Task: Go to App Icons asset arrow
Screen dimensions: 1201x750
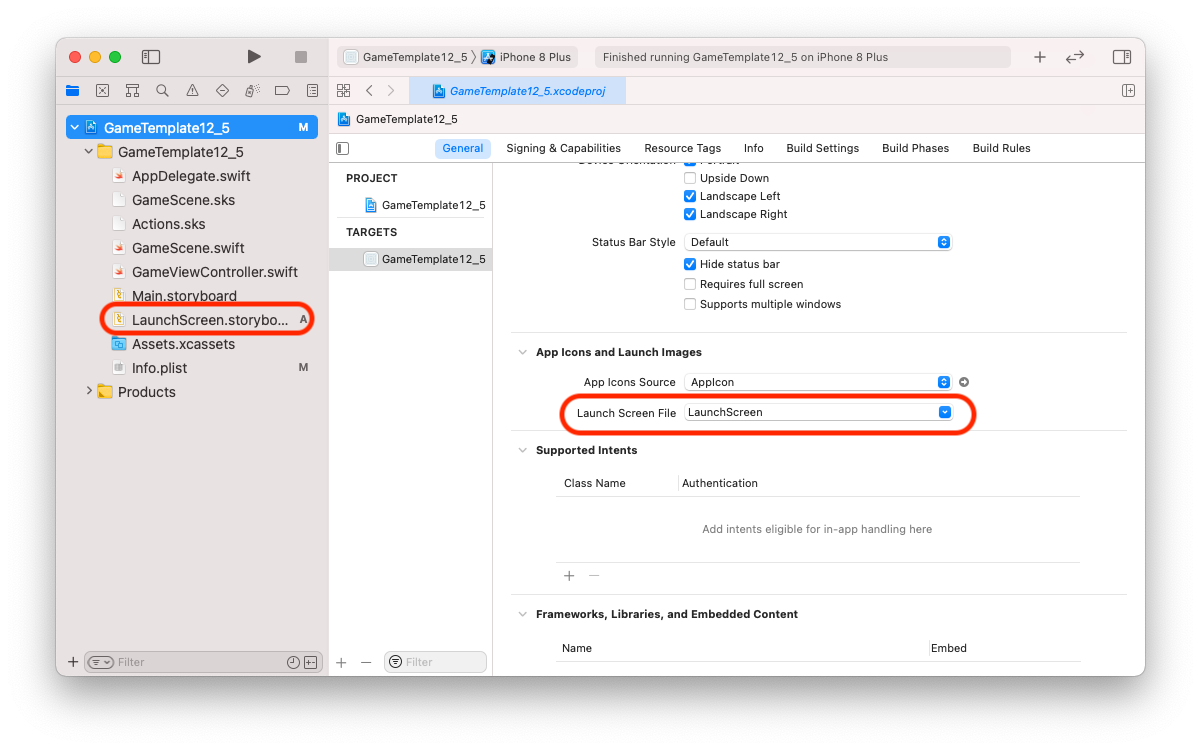Action: [964, 382]
